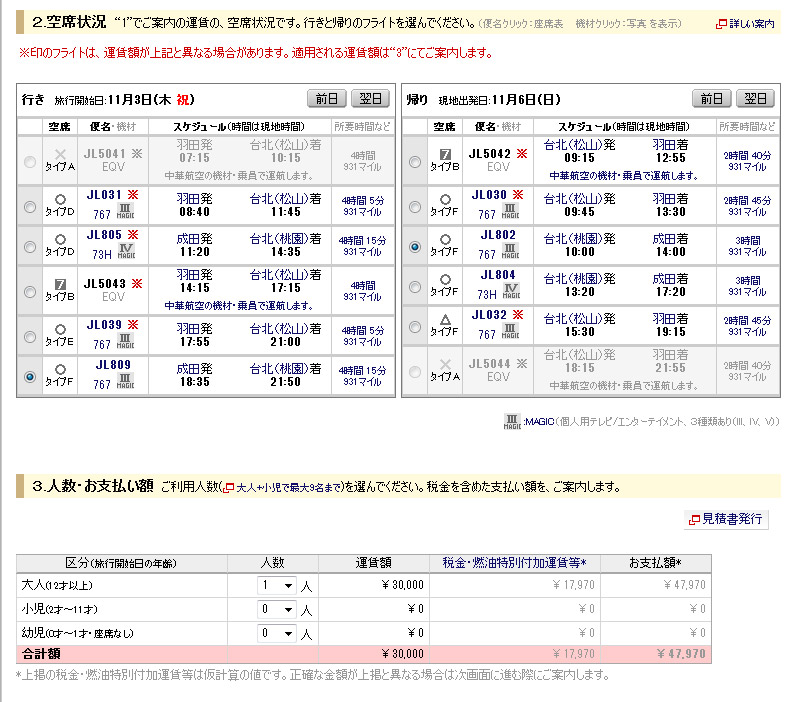This screenshot has width=805, height=702.
Task: Click the circle availability icon for JL030
Action: (x=445, y=199)
